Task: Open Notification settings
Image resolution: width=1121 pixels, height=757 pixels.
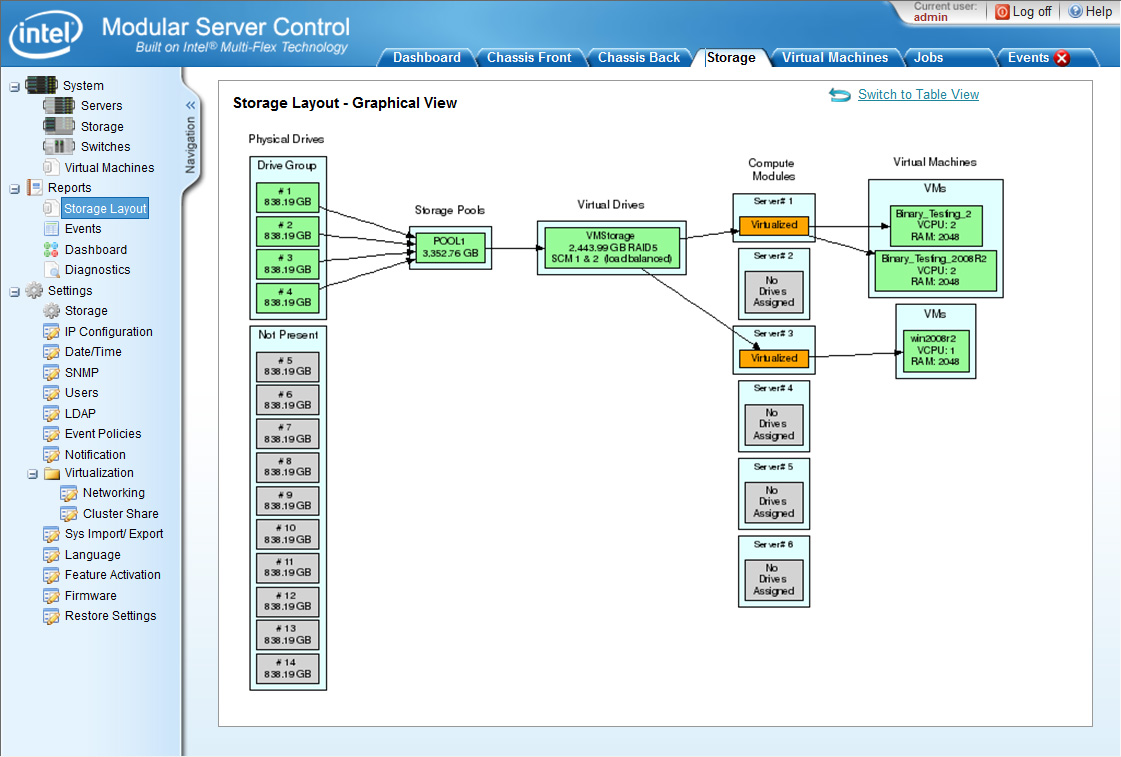Action: pyautogui.click(x=95, y=455)
